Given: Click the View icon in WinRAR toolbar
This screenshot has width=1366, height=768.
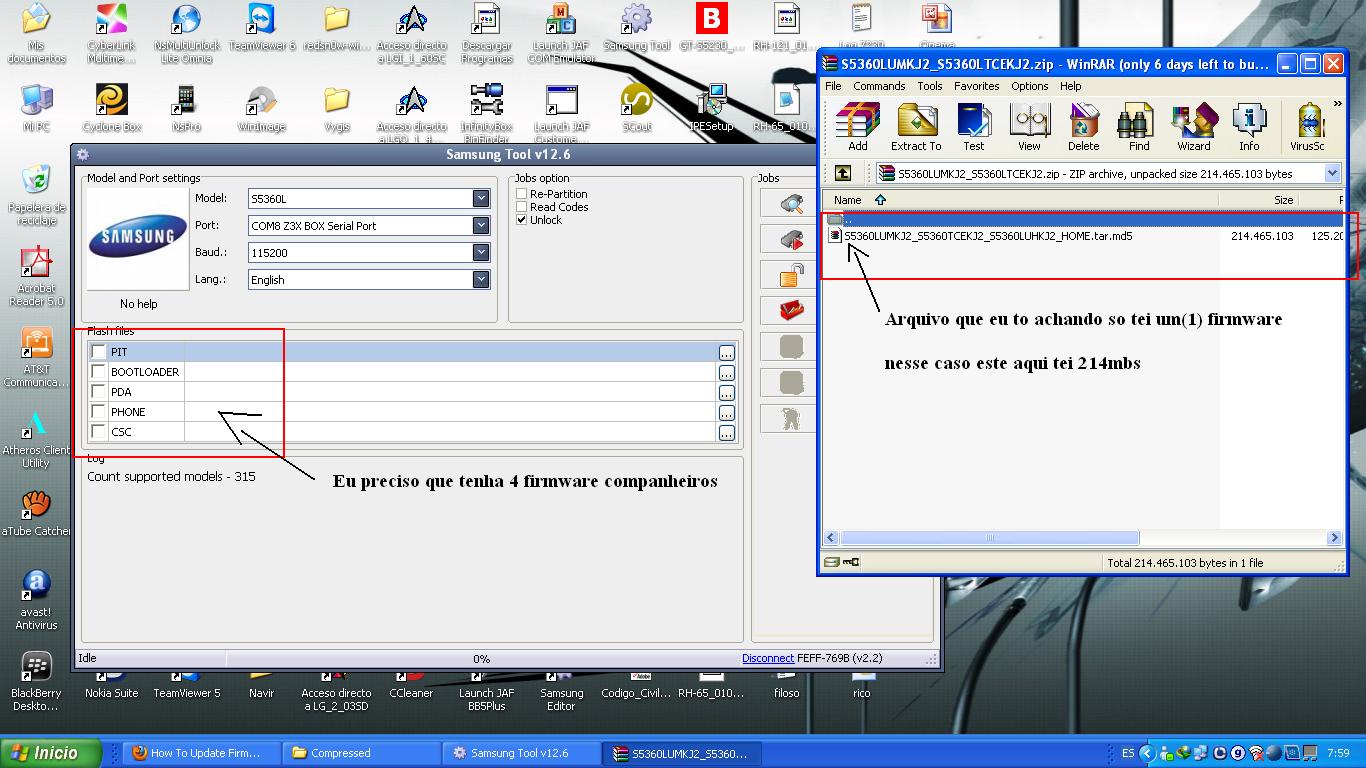Looking at the screenshot, I should pyautogui.click(x=1029, y=127).
